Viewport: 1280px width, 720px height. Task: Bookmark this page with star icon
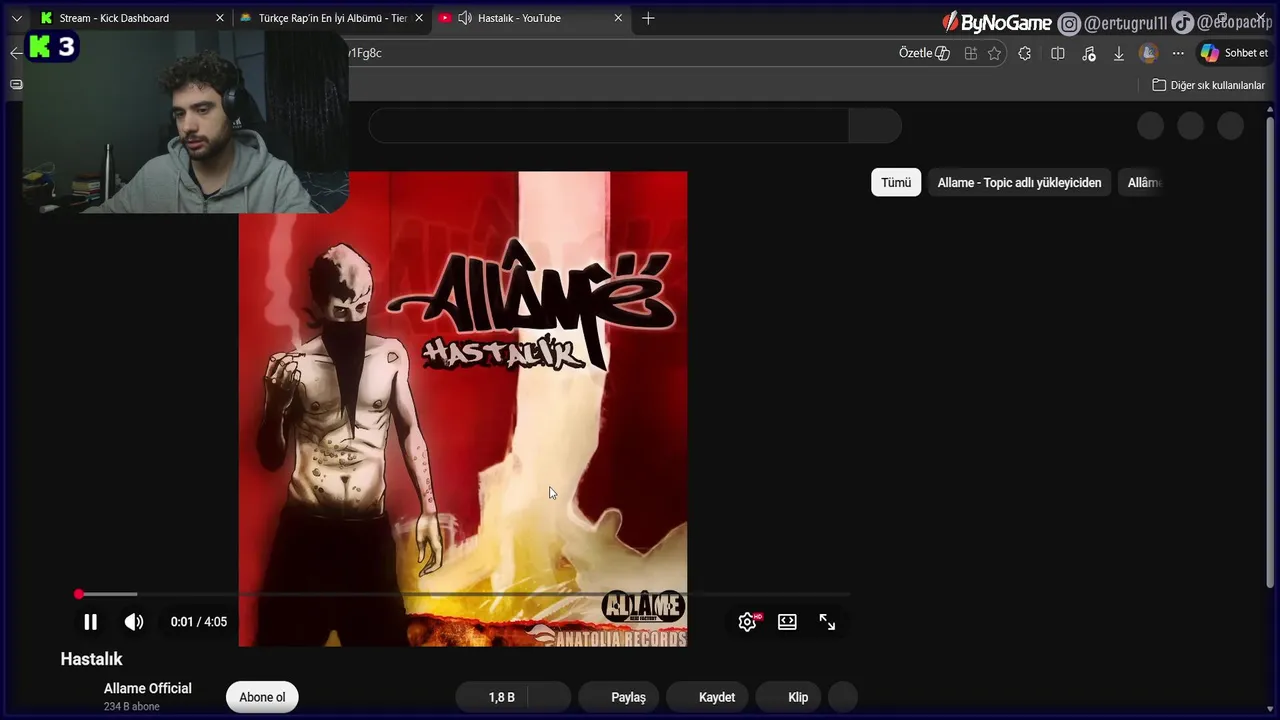pos(994,53)
